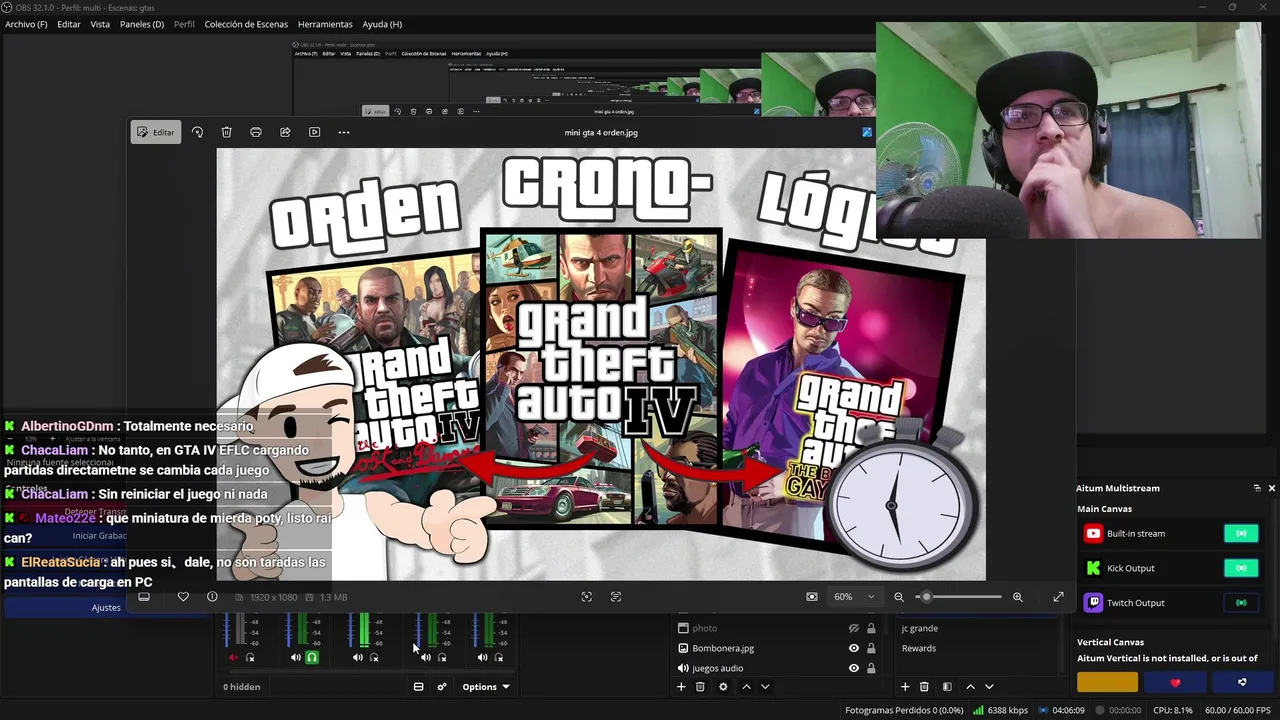Delete mini gta 4 orden.jpg with trash icon
The width and height of the screenshot is (1280, 720).
227,132
